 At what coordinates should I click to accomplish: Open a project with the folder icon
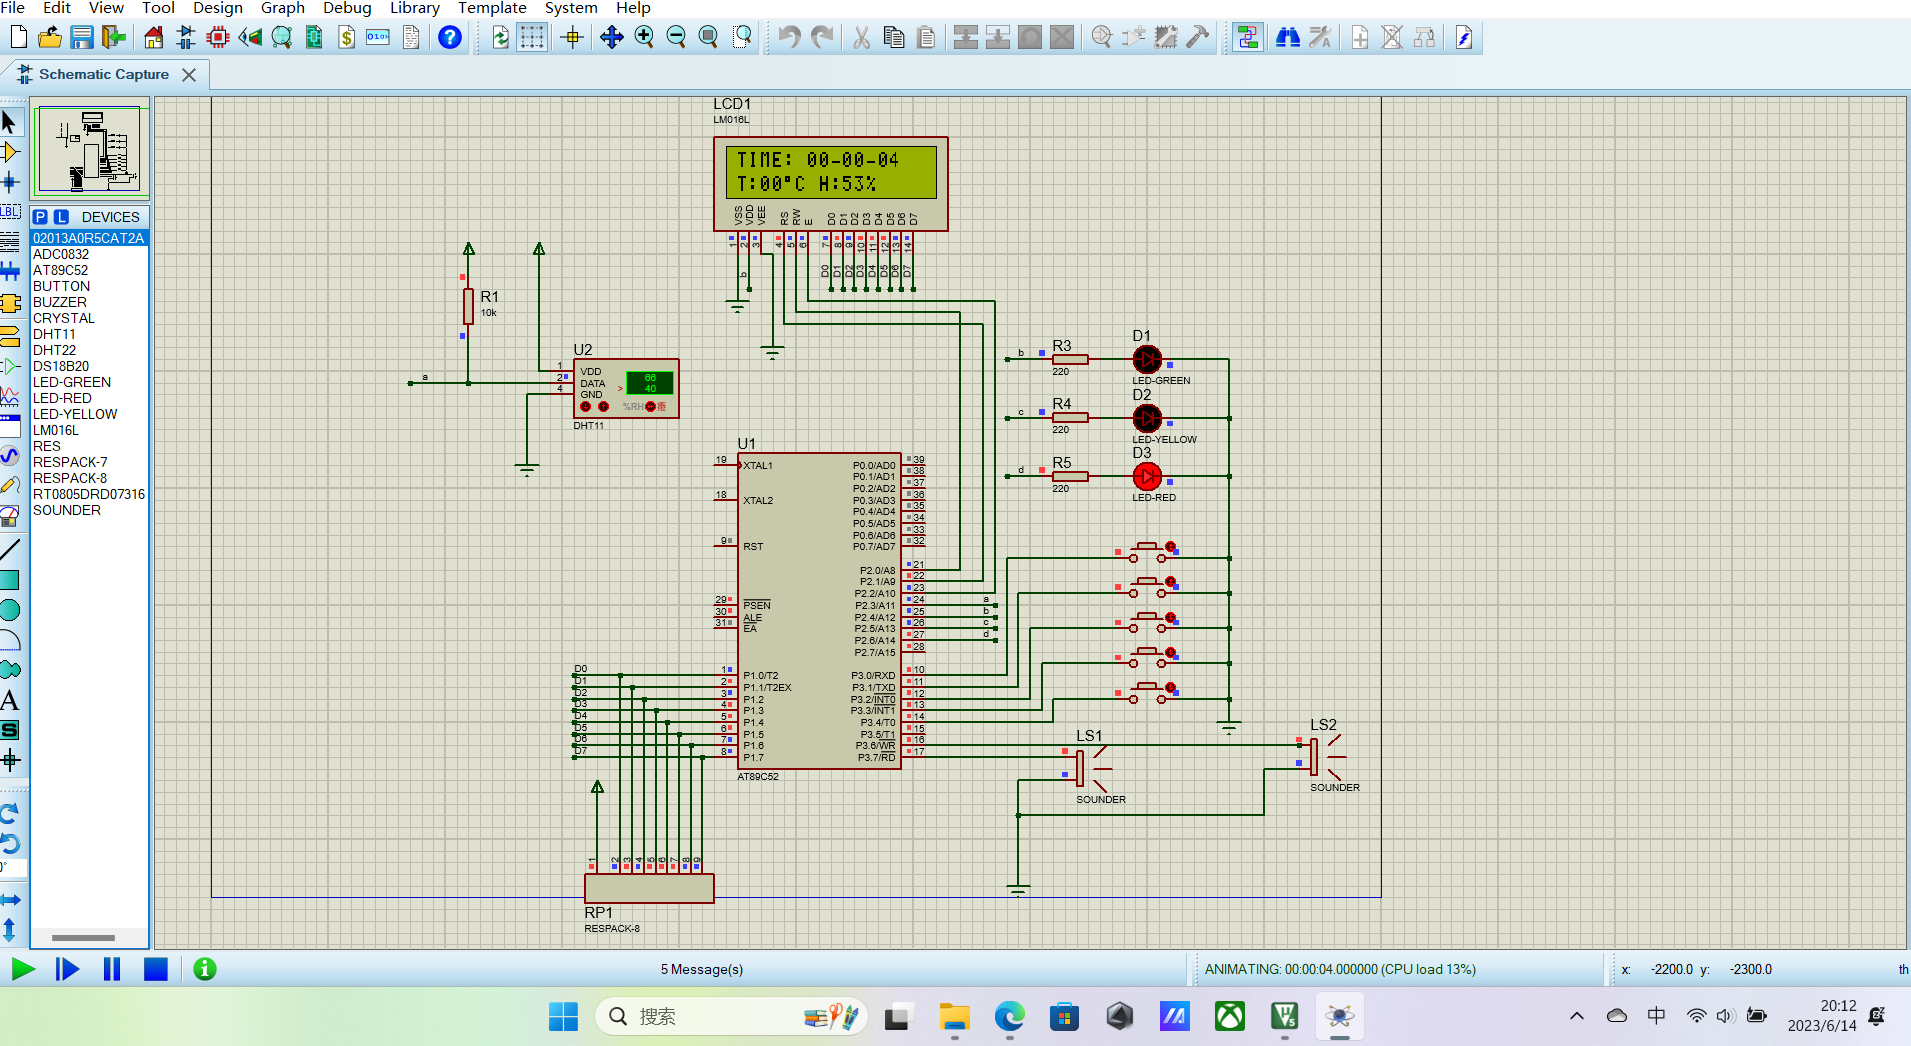[x=50, y=38]
